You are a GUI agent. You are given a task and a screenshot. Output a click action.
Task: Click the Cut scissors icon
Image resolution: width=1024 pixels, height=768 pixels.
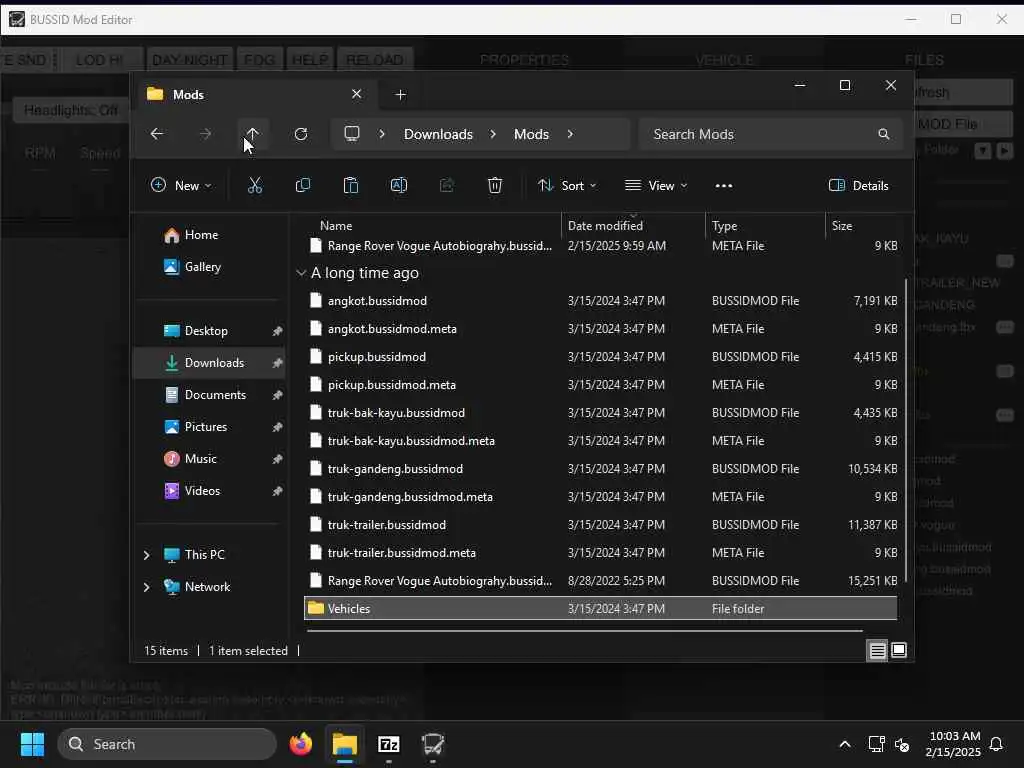[255, 185]
